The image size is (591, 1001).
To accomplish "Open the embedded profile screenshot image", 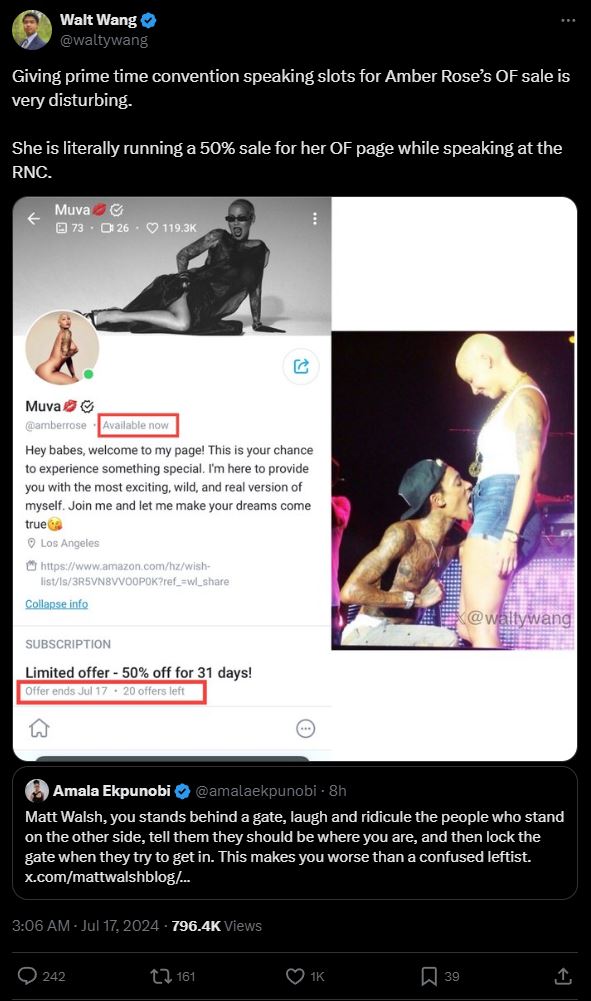I will [x=172, y=478].
